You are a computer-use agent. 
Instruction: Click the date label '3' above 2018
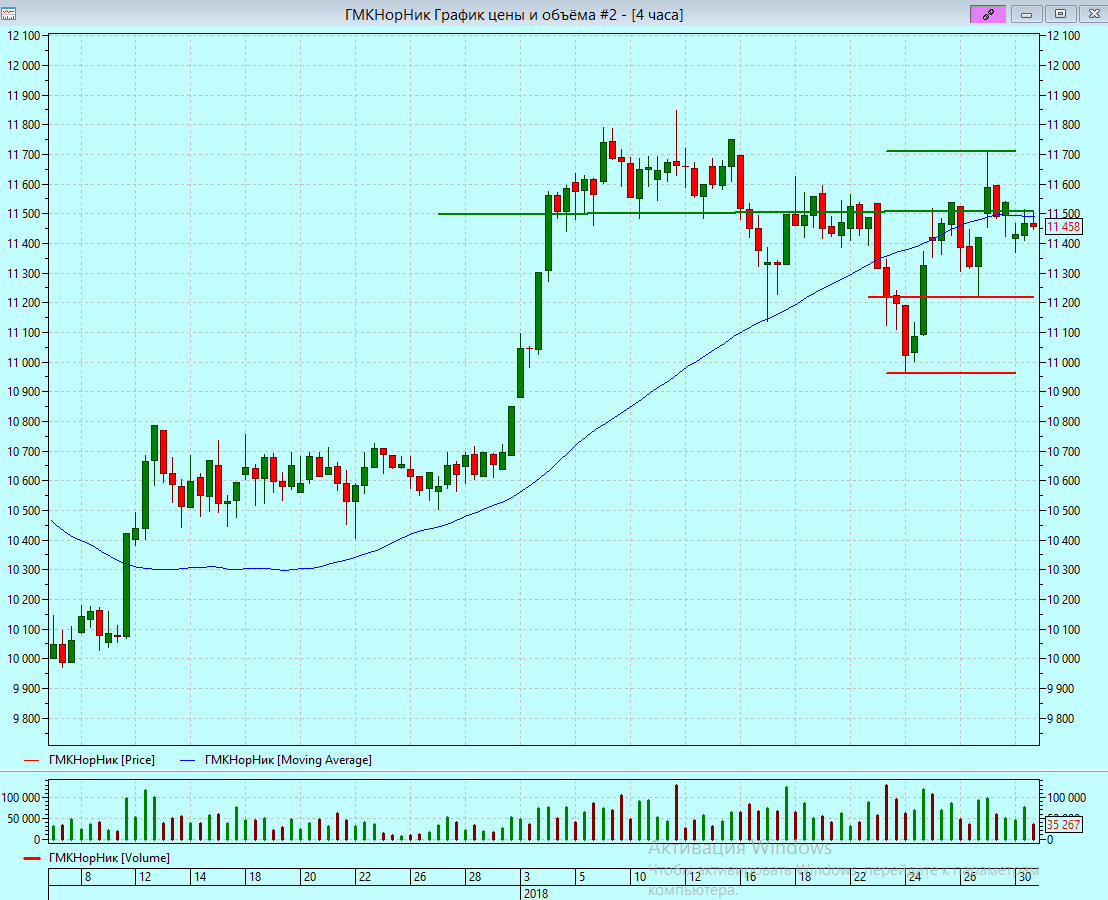[x=526, y=877]
